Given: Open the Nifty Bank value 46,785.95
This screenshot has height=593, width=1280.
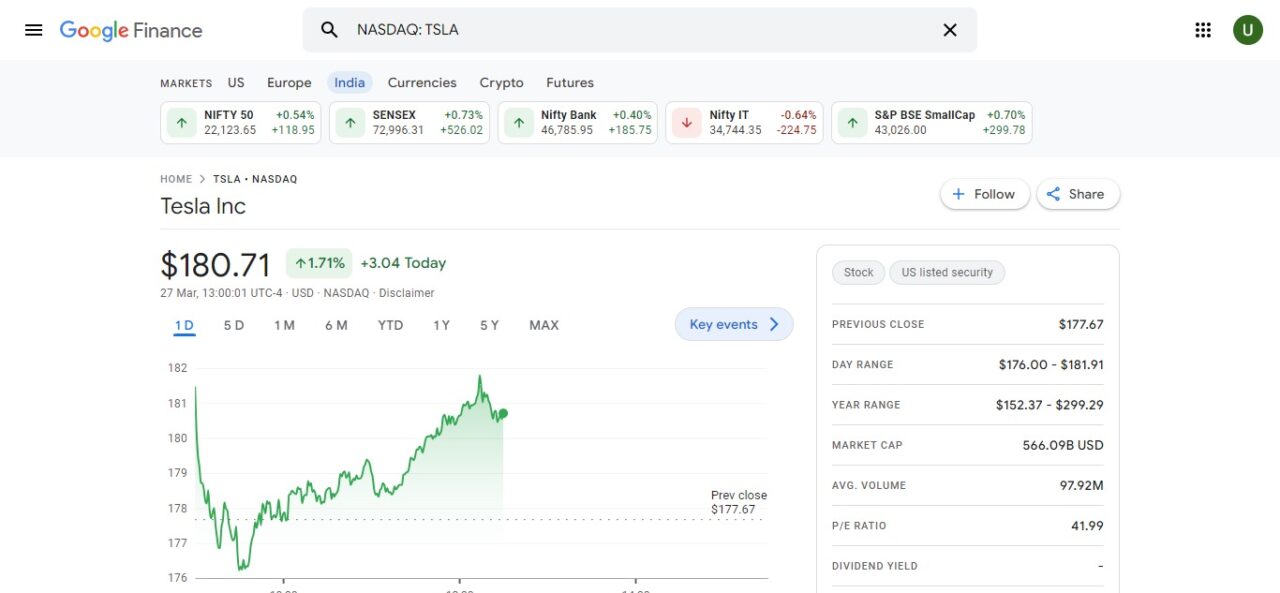Looking at the screenshot, I should click(x=567, y=130).
